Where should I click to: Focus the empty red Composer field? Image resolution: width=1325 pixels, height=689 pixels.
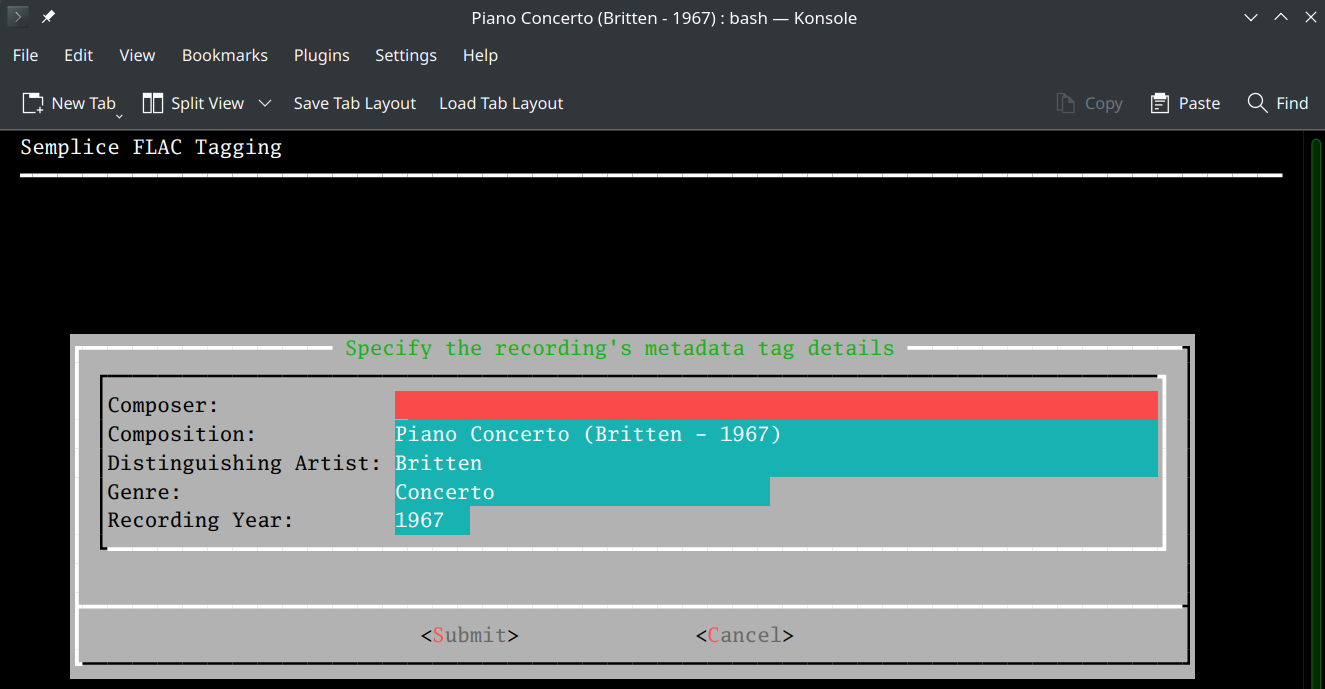[775, 405]
